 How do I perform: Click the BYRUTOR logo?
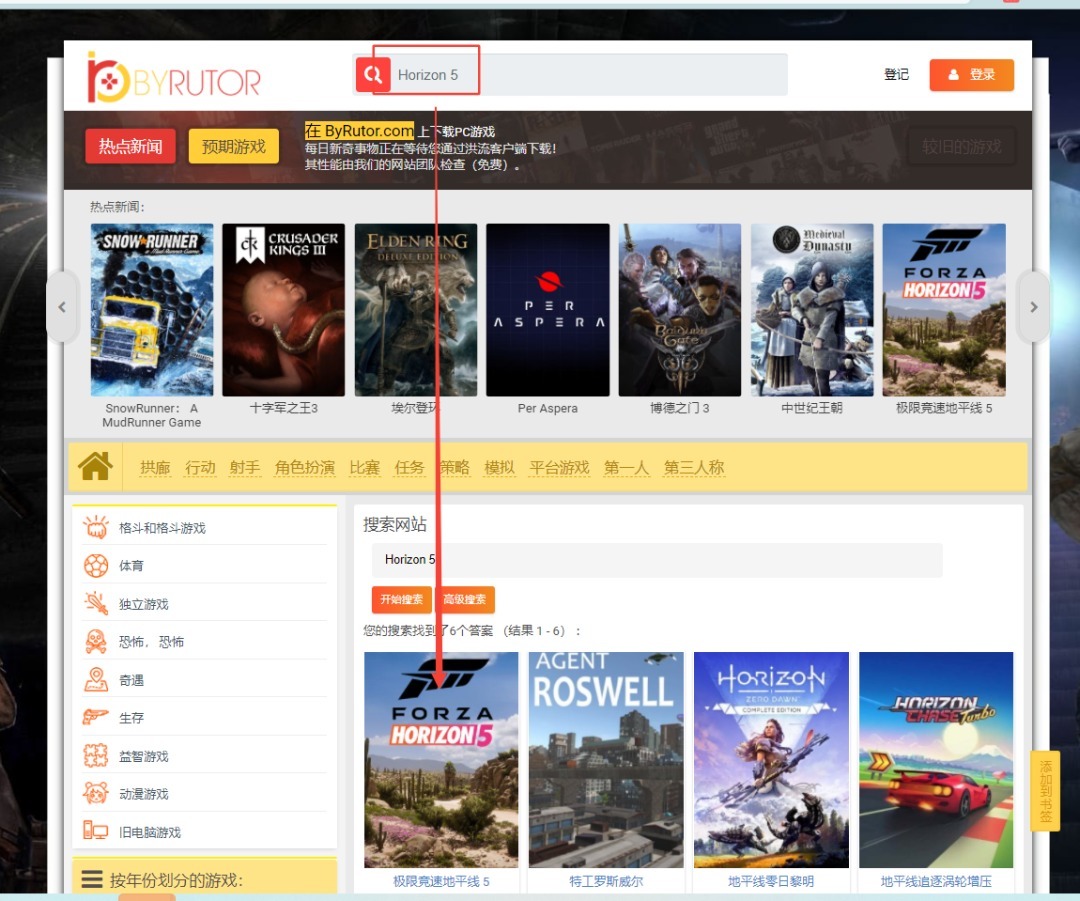pos(174,78)
